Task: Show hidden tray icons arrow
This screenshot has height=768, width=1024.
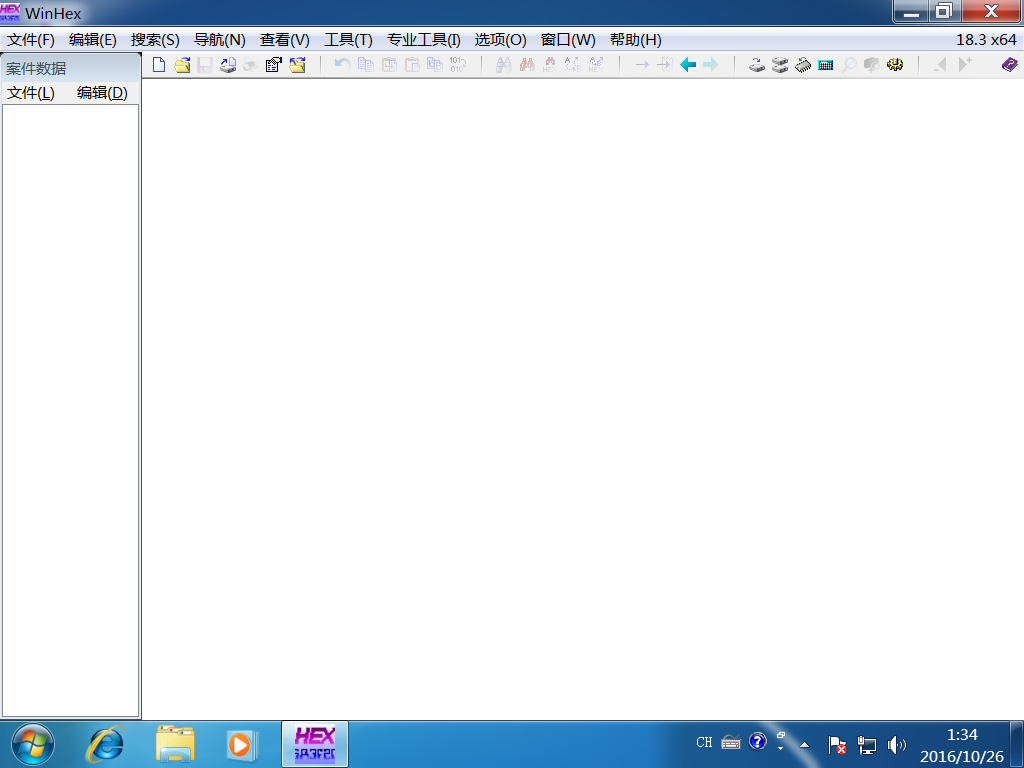Action: (x=805, y=744)
